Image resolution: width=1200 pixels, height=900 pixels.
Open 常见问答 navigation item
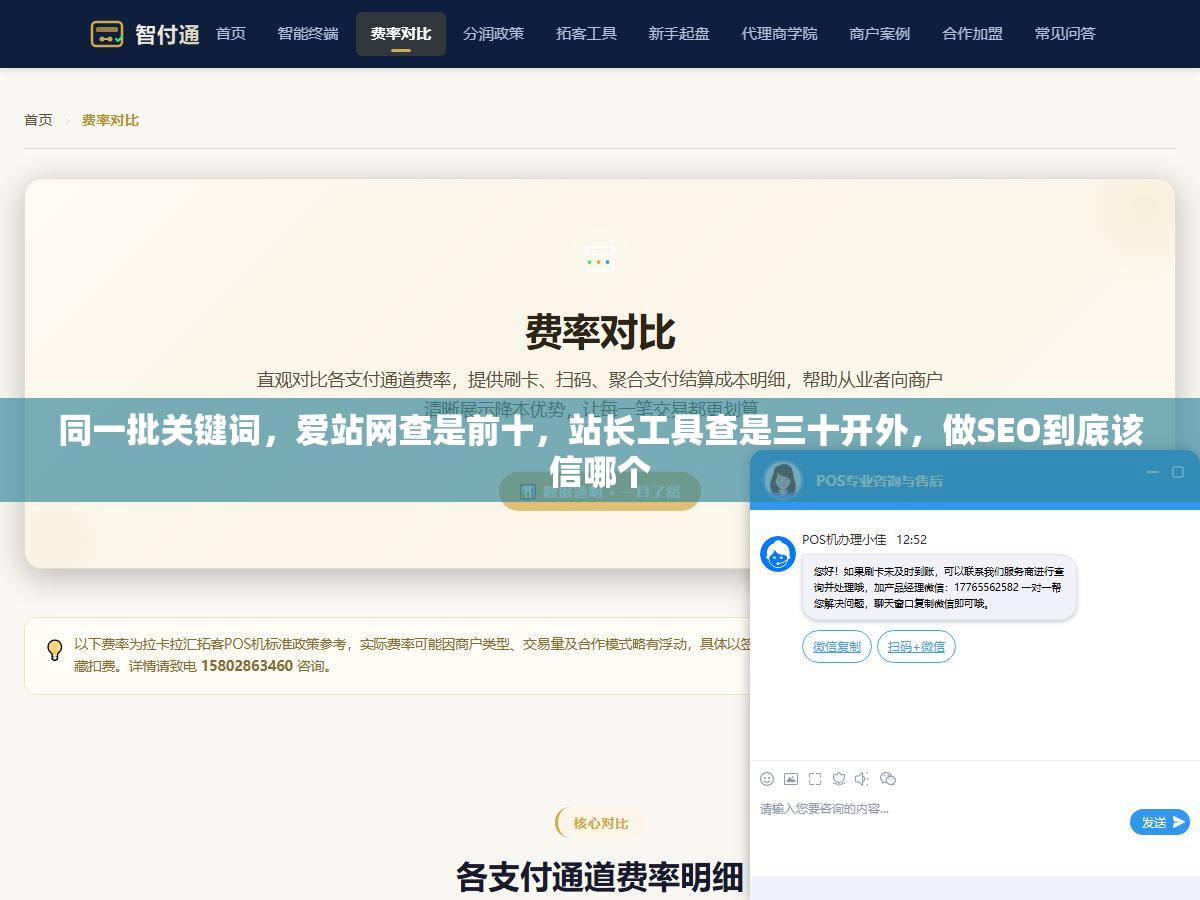point(1065,34)
